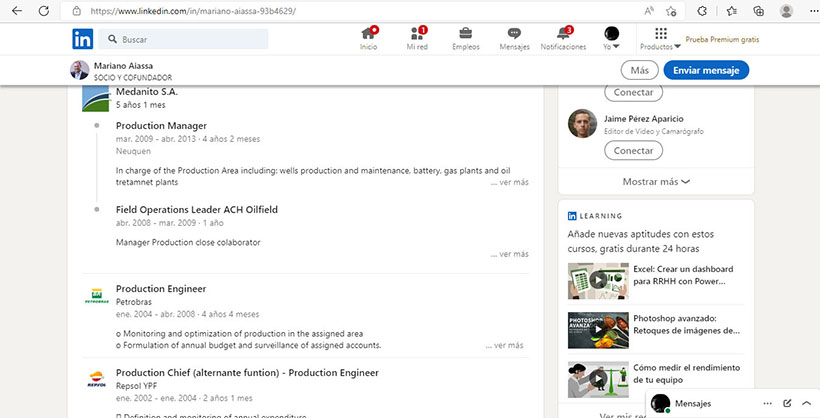Open the Productos apps grid menu
Image resolution: width=820 pixels, height=418 pixels.
(660, 39)
